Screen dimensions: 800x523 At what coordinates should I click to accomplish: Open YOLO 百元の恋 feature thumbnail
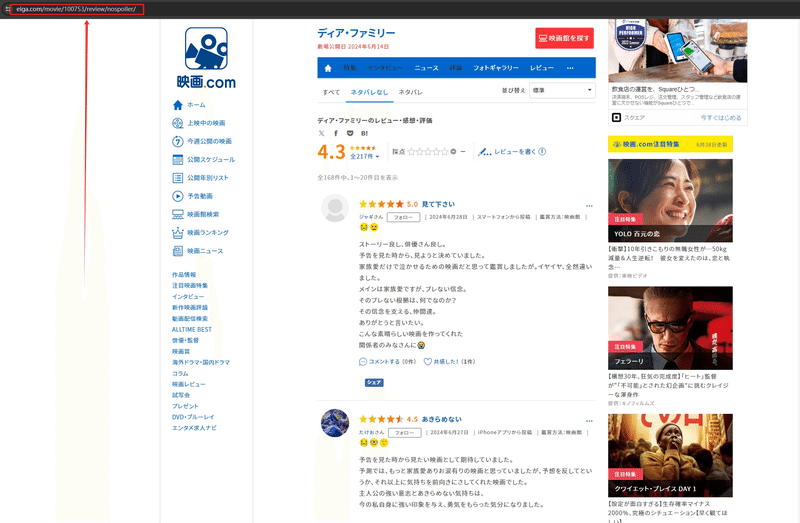(x=670, y=201)
